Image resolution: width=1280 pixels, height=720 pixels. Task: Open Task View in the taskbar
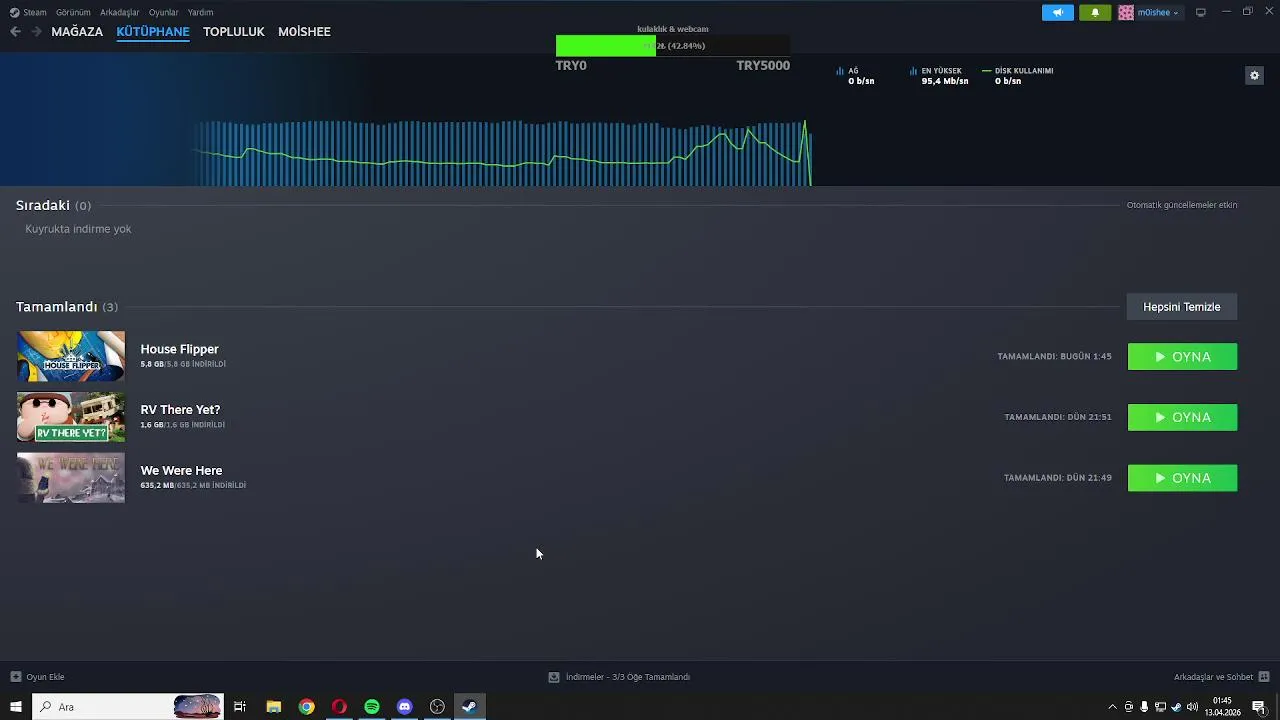pos(240,707)
